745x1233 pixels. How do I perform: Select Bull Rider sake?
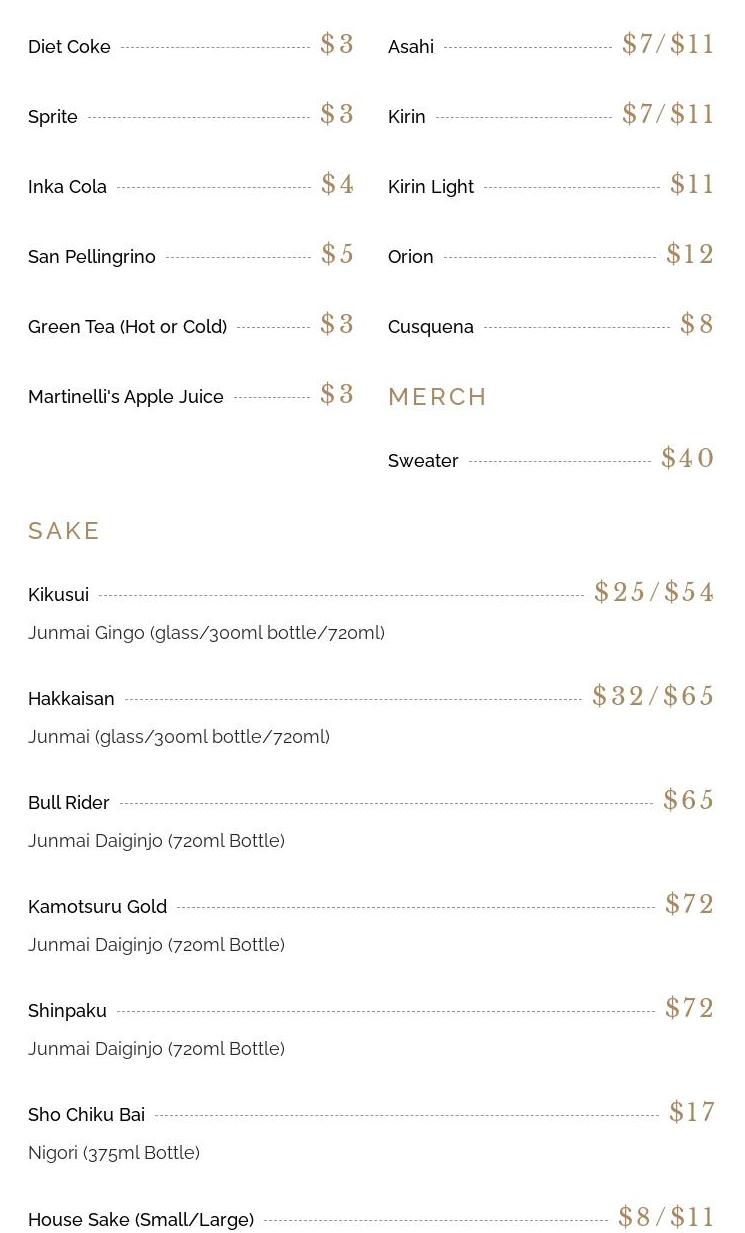click(x=69, y=803)
